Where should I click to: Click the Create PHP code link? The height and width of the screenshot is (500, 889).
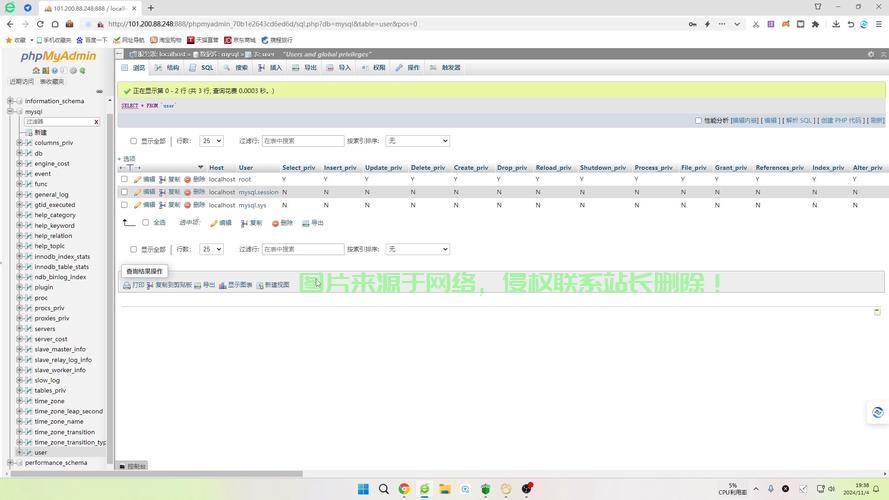[841, 120]
